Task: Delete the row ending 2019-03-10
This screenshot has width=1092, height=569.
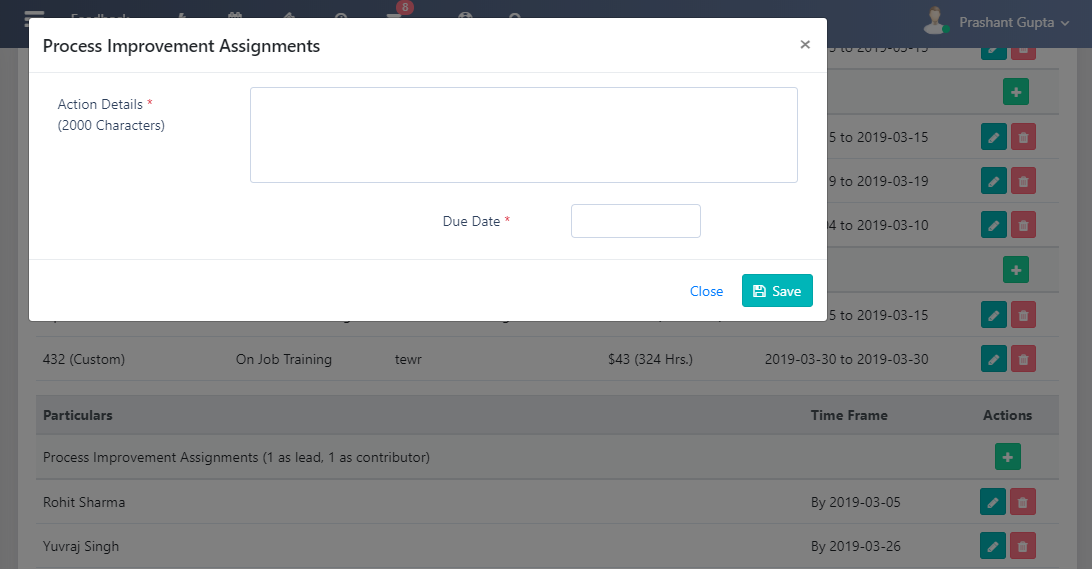Action: (x=1023, y=225)
